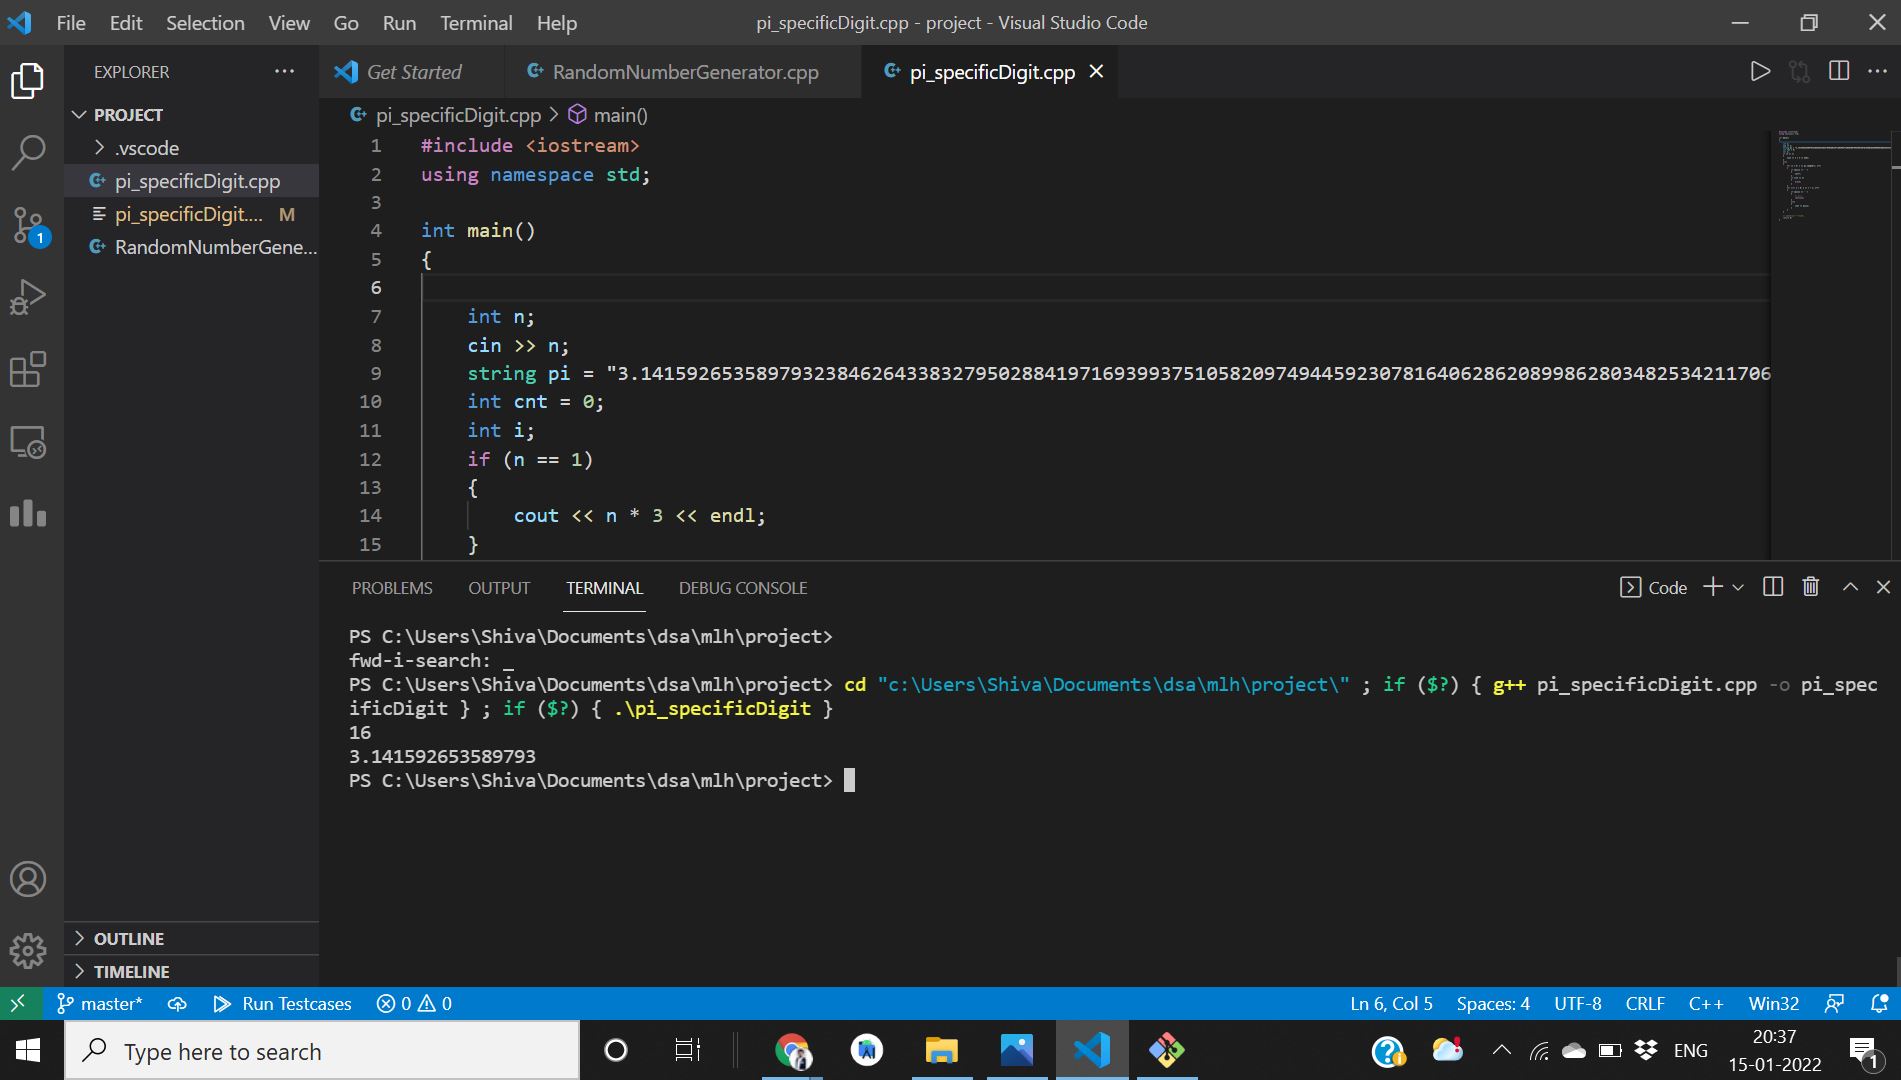Viewport: 1901px width, 1080px height.
Task: Open the Search view in activity bar
Action: [28, 153]
